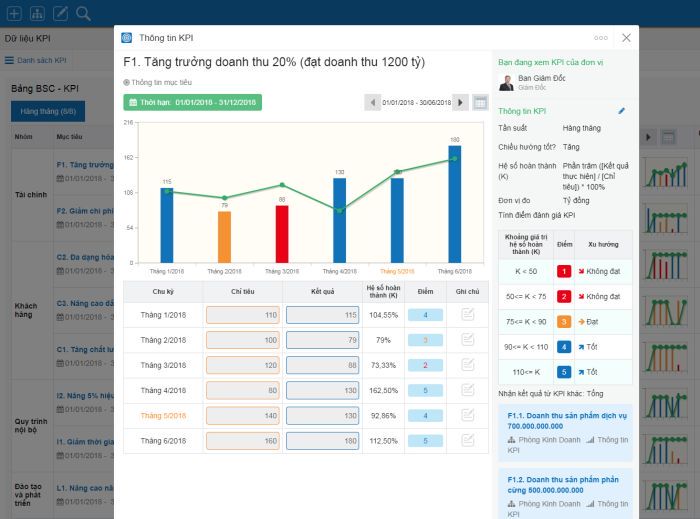Click the search magnifier in top toolbar
700x519 pixels.
pos(83,13)
